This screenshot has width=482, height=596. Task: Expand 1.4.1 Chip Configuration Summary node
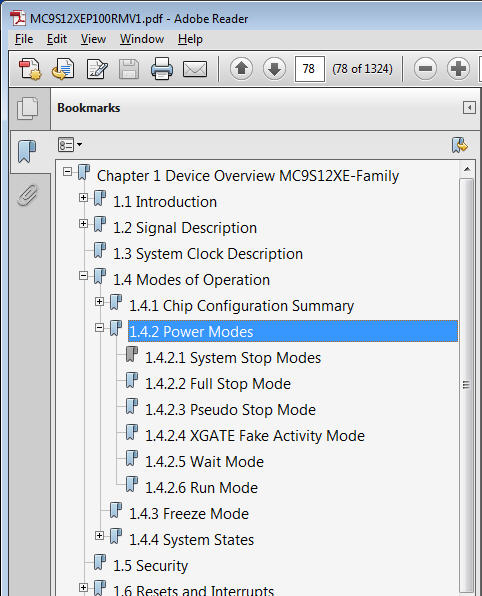tap(100, 301)
